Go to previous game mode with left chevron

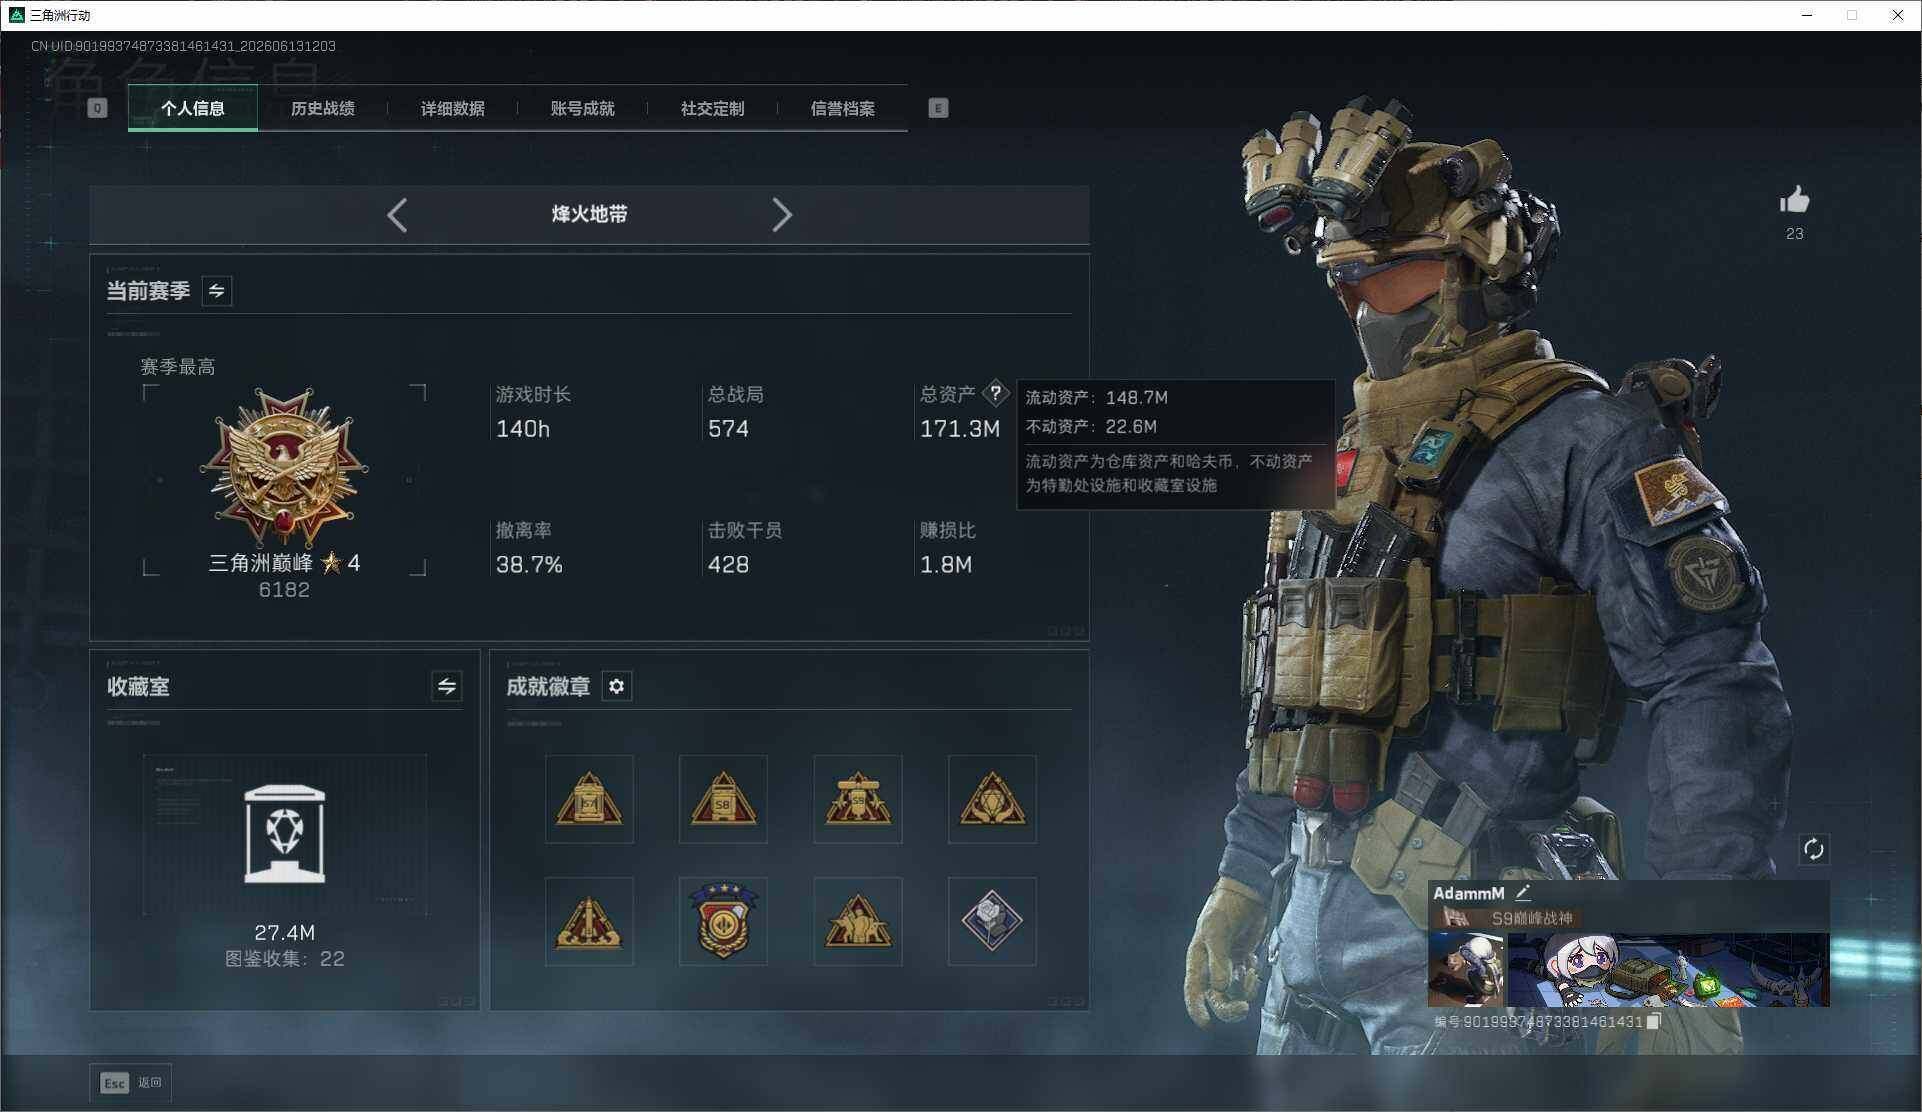[397, 215]
